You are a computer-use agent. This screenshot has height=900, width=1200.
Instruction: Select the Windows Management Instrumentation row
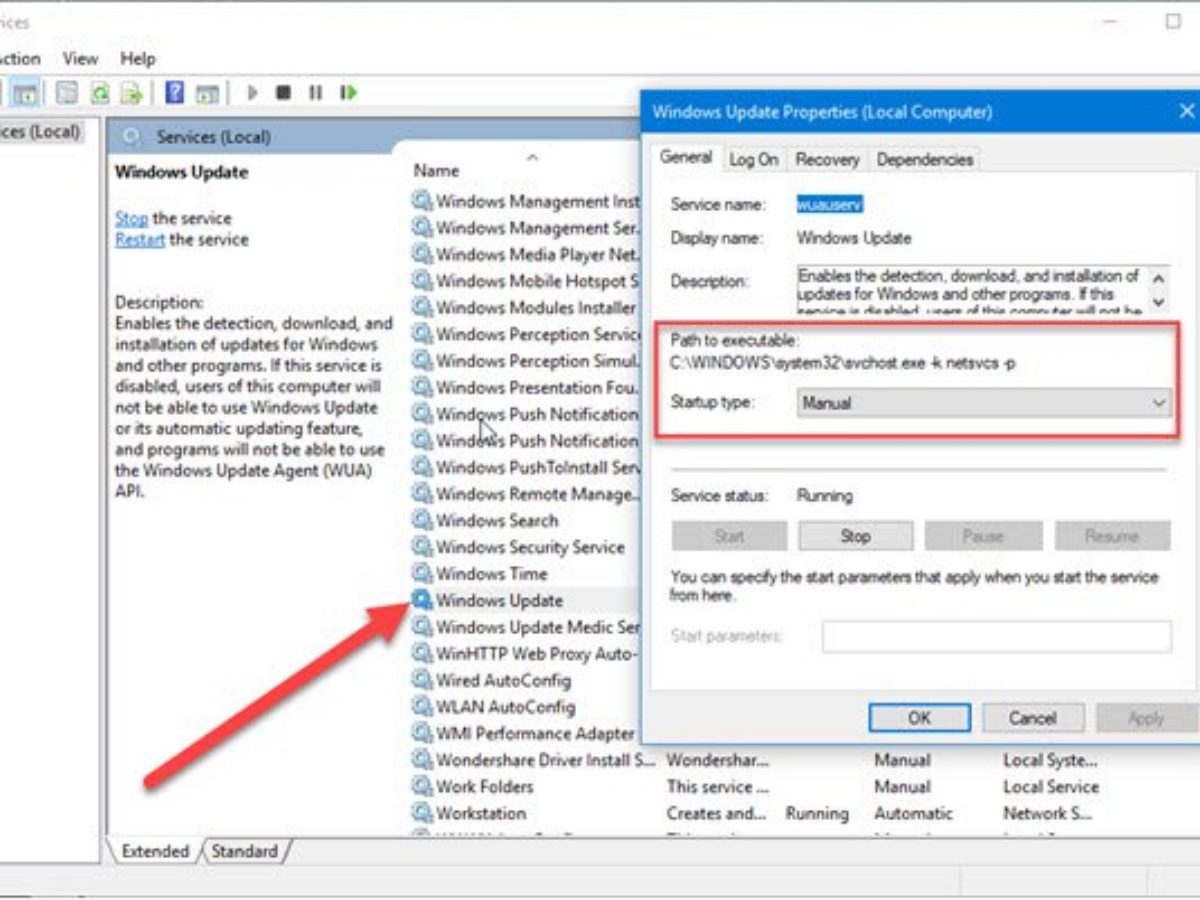coord(526,201)
